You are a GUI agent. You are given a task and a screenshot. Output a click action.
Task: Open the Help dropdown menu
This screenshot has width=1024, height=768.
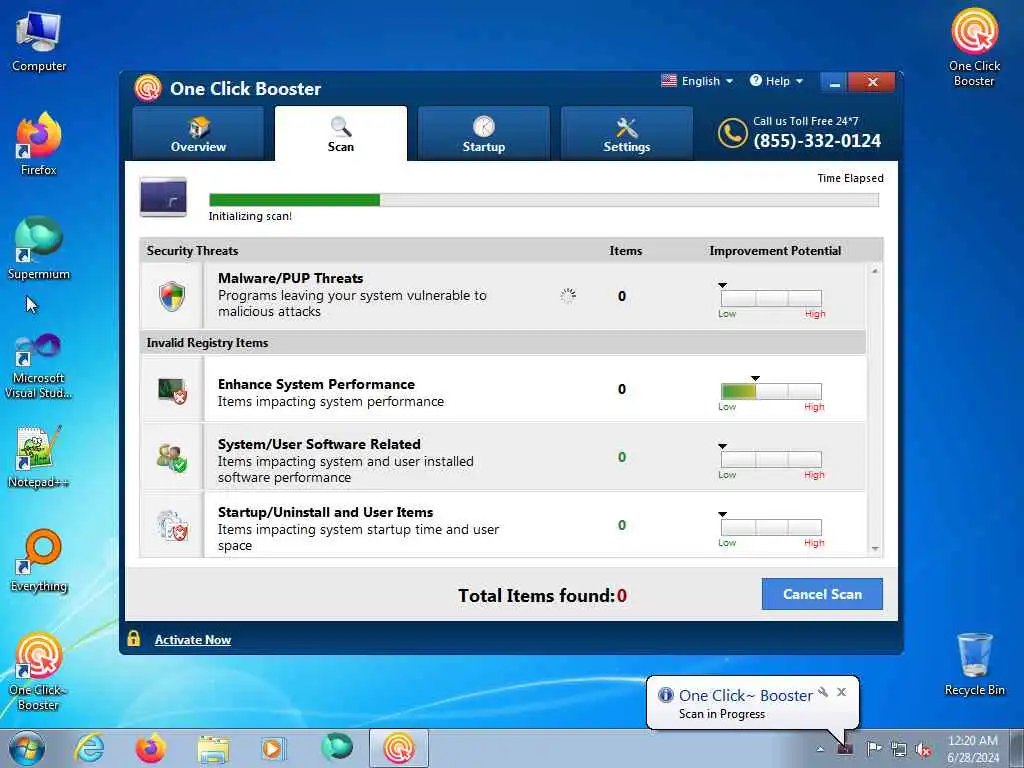tap(776, 81)
